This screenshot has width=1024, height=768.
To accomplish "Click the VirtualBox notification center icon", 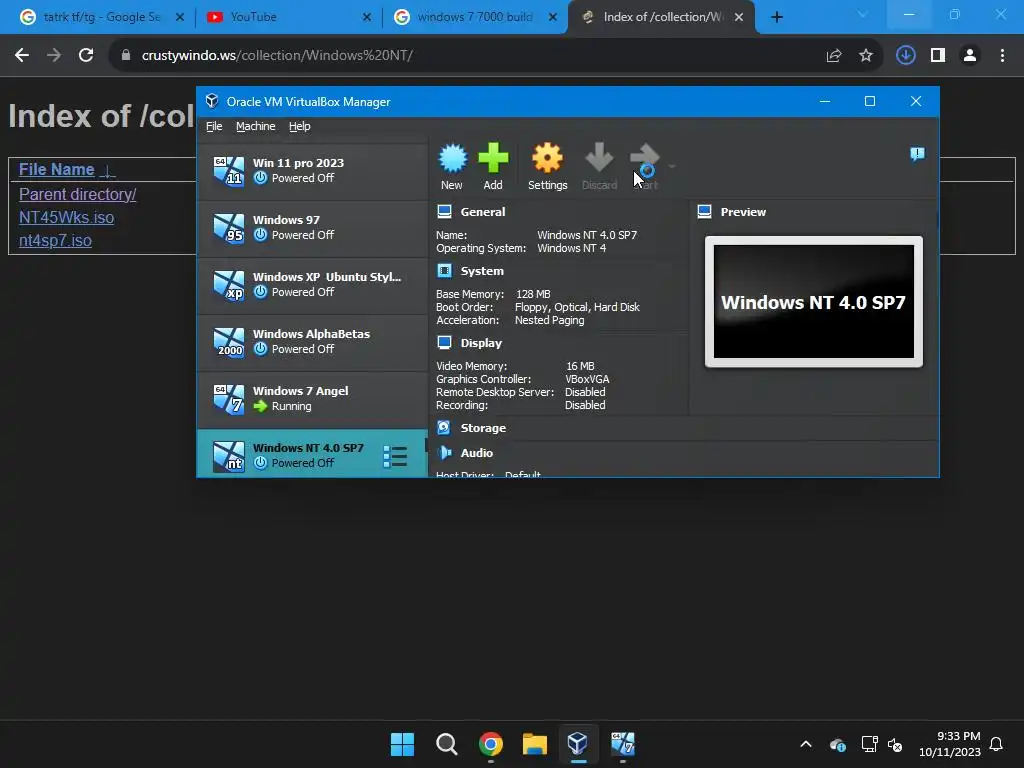I will [x=917, y=154].
